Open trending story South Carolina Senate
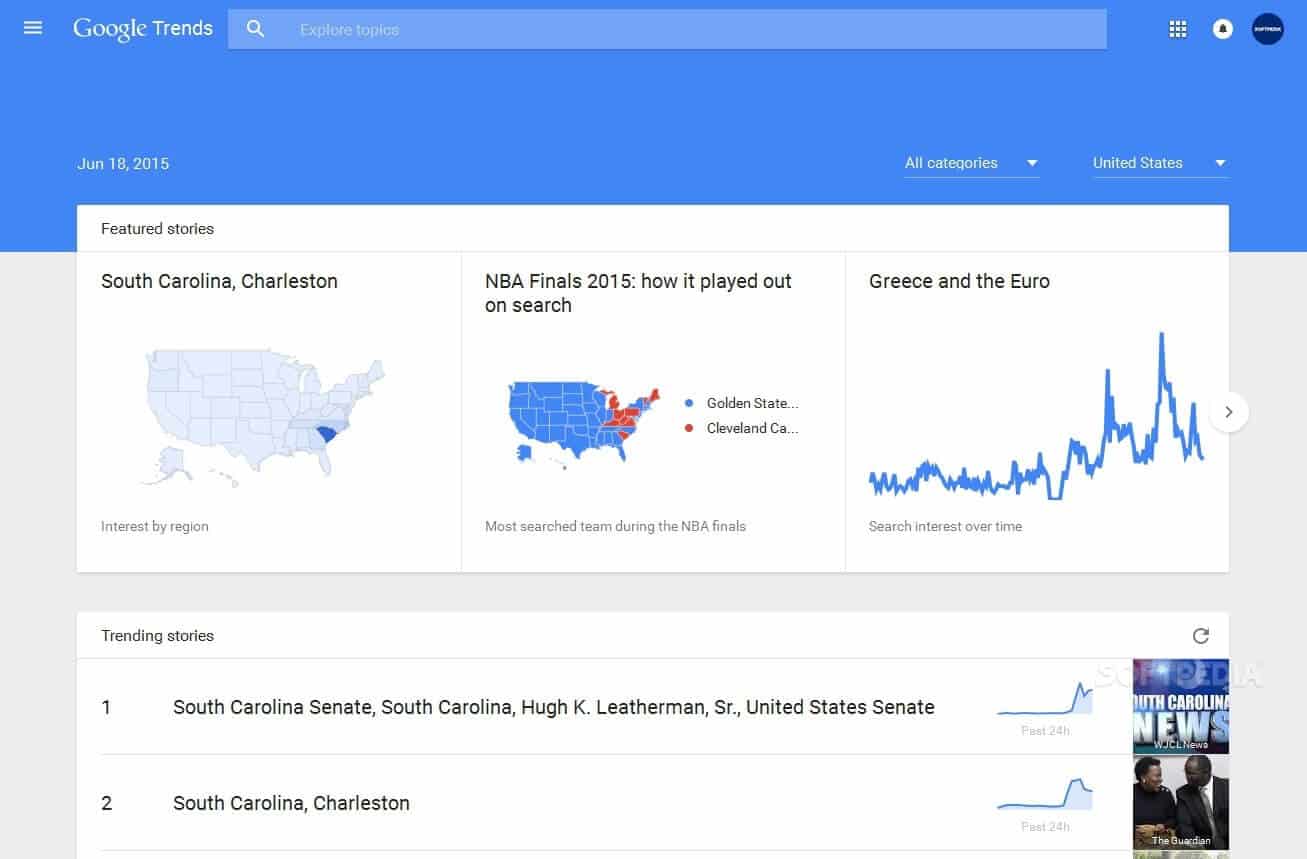Viewport: 1307px width, 859px height. (553, 707)
